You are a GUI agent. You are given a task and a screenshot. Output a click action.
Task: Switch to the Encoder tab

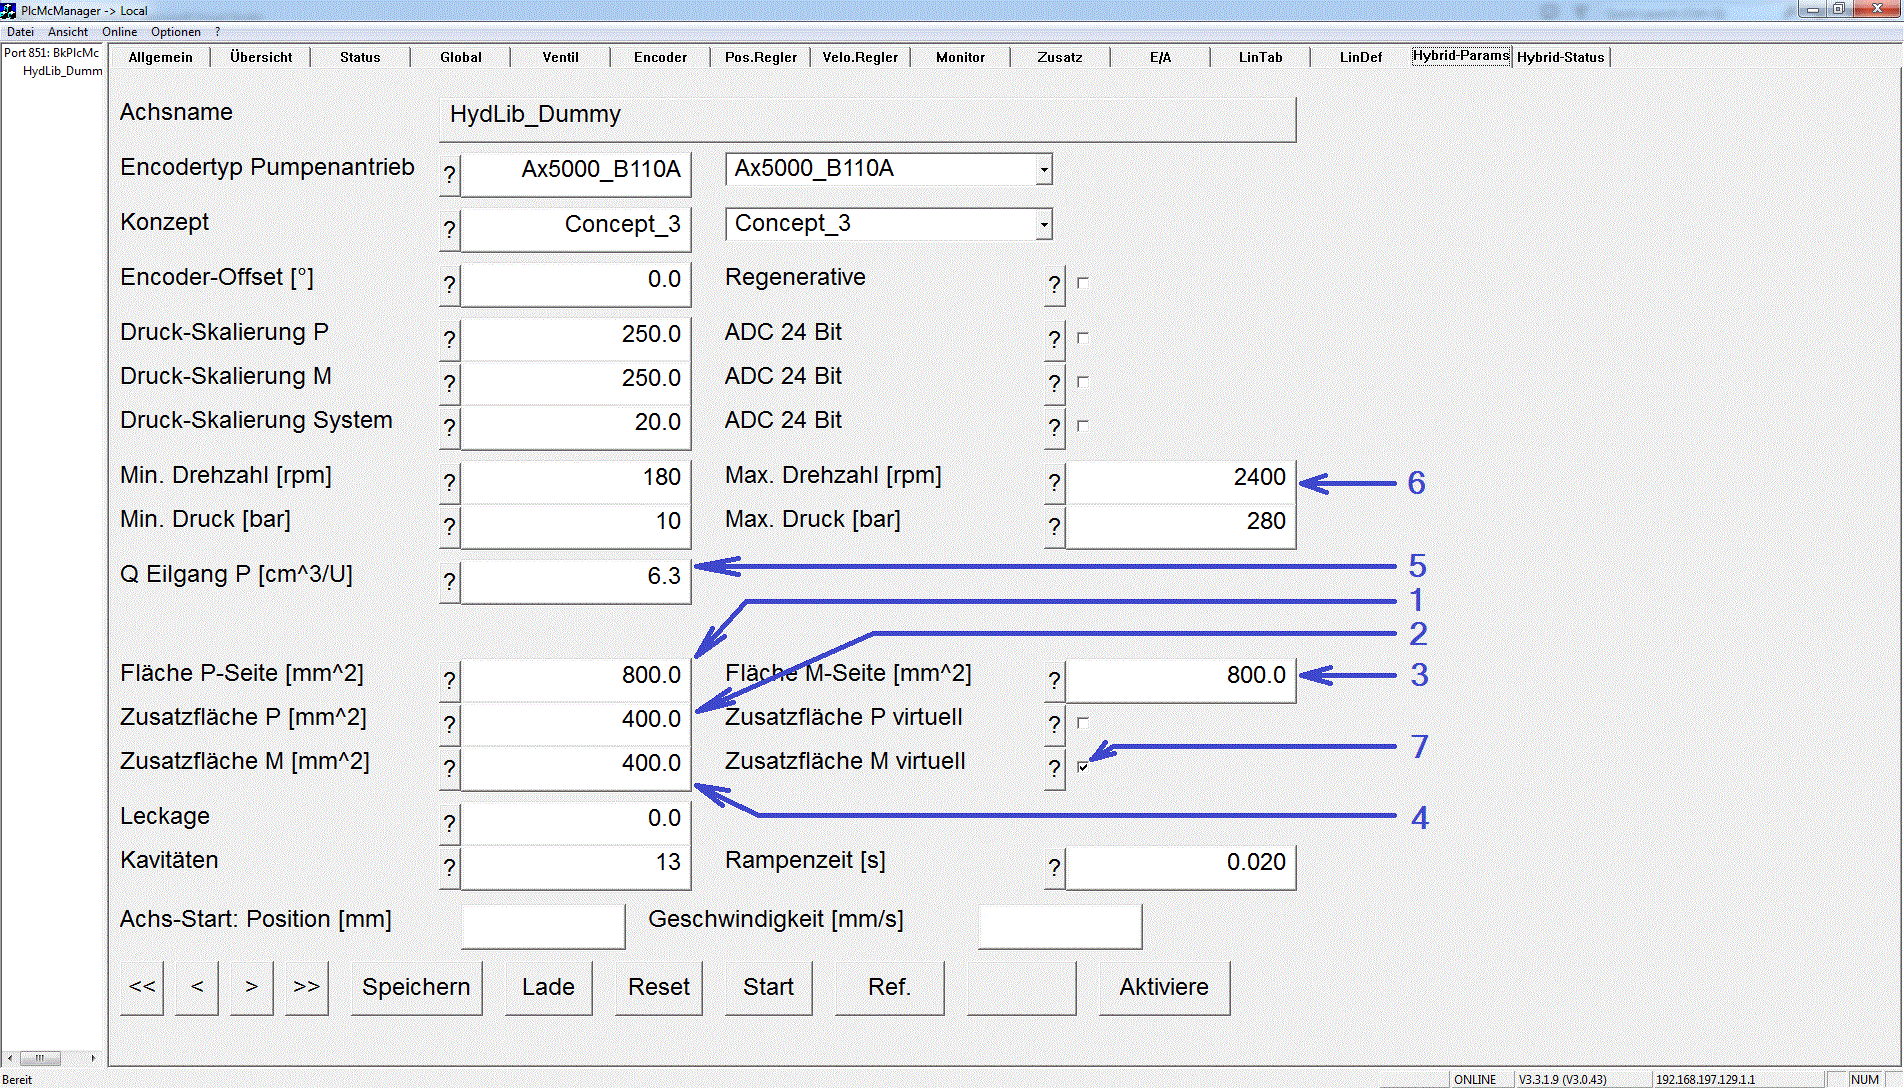[661, 57]
